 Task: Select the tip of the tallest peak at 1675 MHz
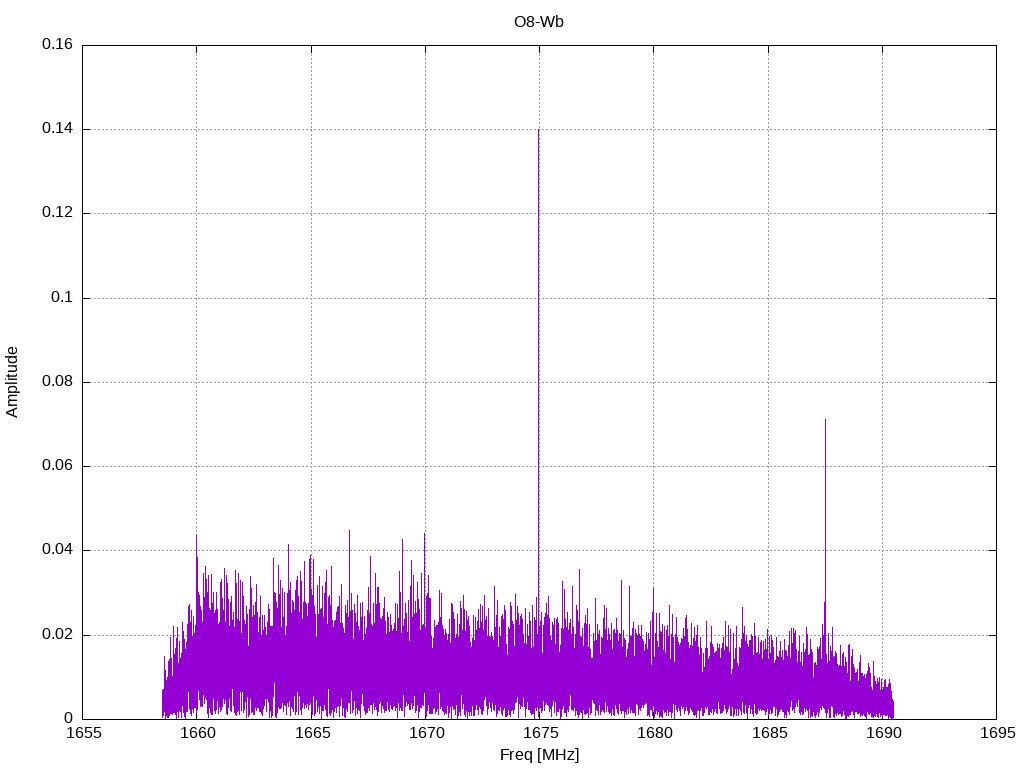pyautogui.click(x=539, y=130)
